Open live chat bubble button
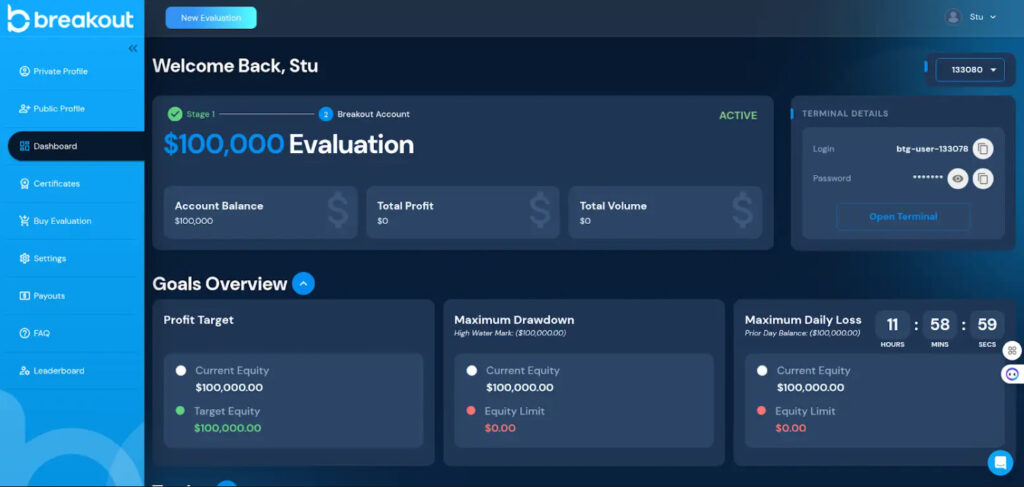This screenshot has height=487, width=1024. (1000, 463)
